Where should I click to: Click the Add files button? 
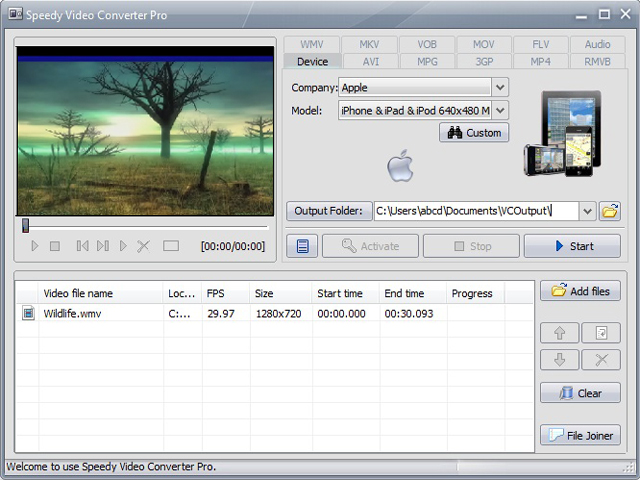point(580,291)
